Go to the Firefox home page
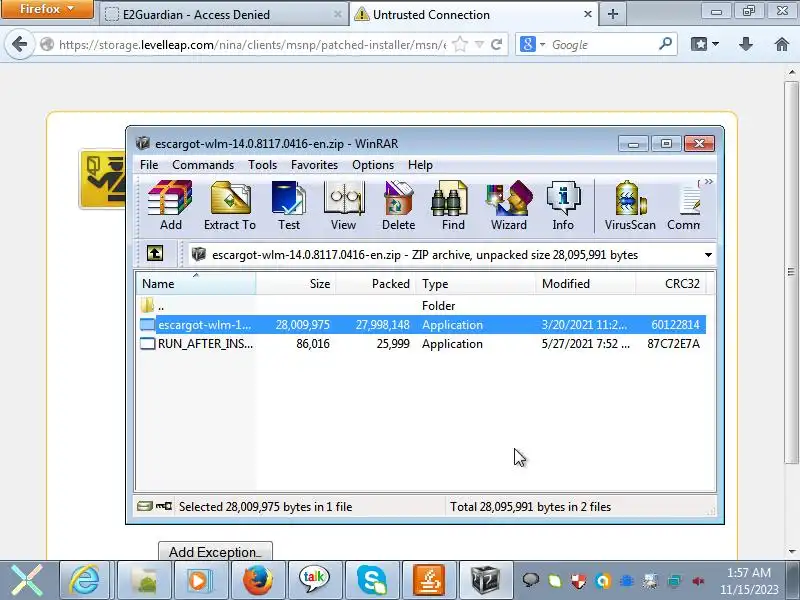The width and height of the screenshot is (800, 600). pyautogui.click(x=782, y=44)
